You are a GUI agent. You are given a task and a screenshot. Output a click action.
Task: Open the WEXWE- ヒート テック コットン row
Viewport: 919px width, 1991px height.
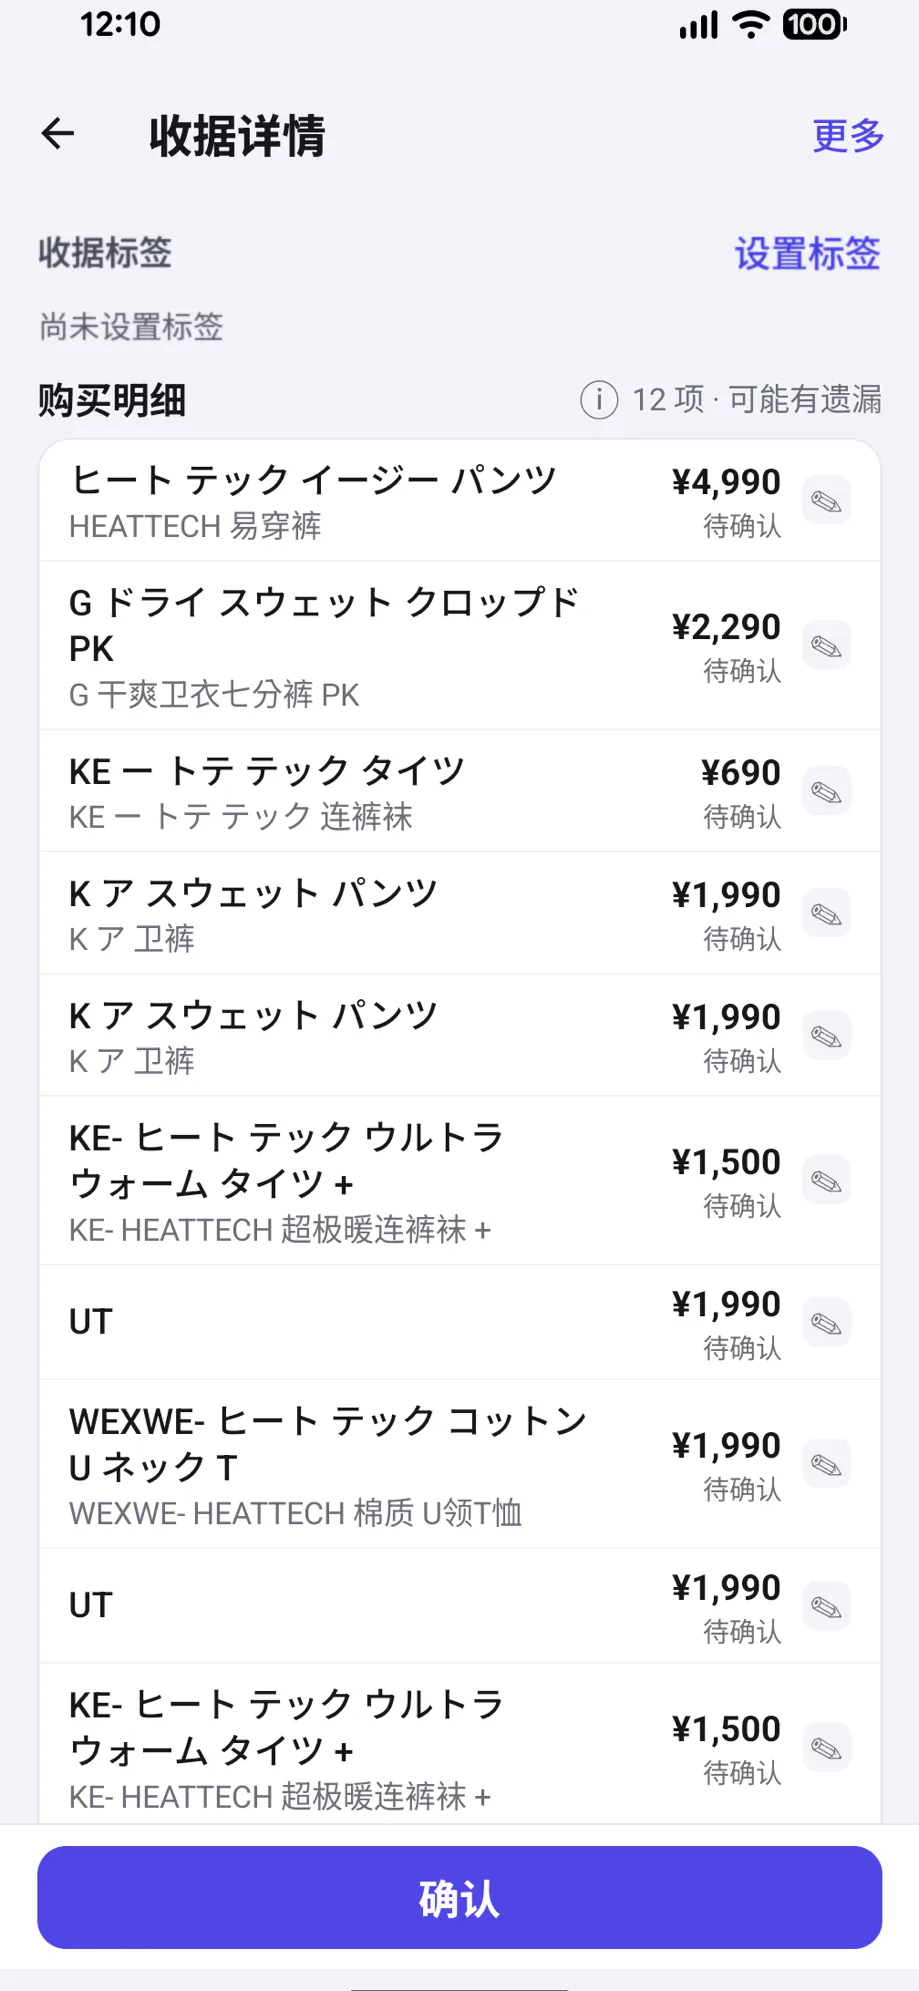460,1465
